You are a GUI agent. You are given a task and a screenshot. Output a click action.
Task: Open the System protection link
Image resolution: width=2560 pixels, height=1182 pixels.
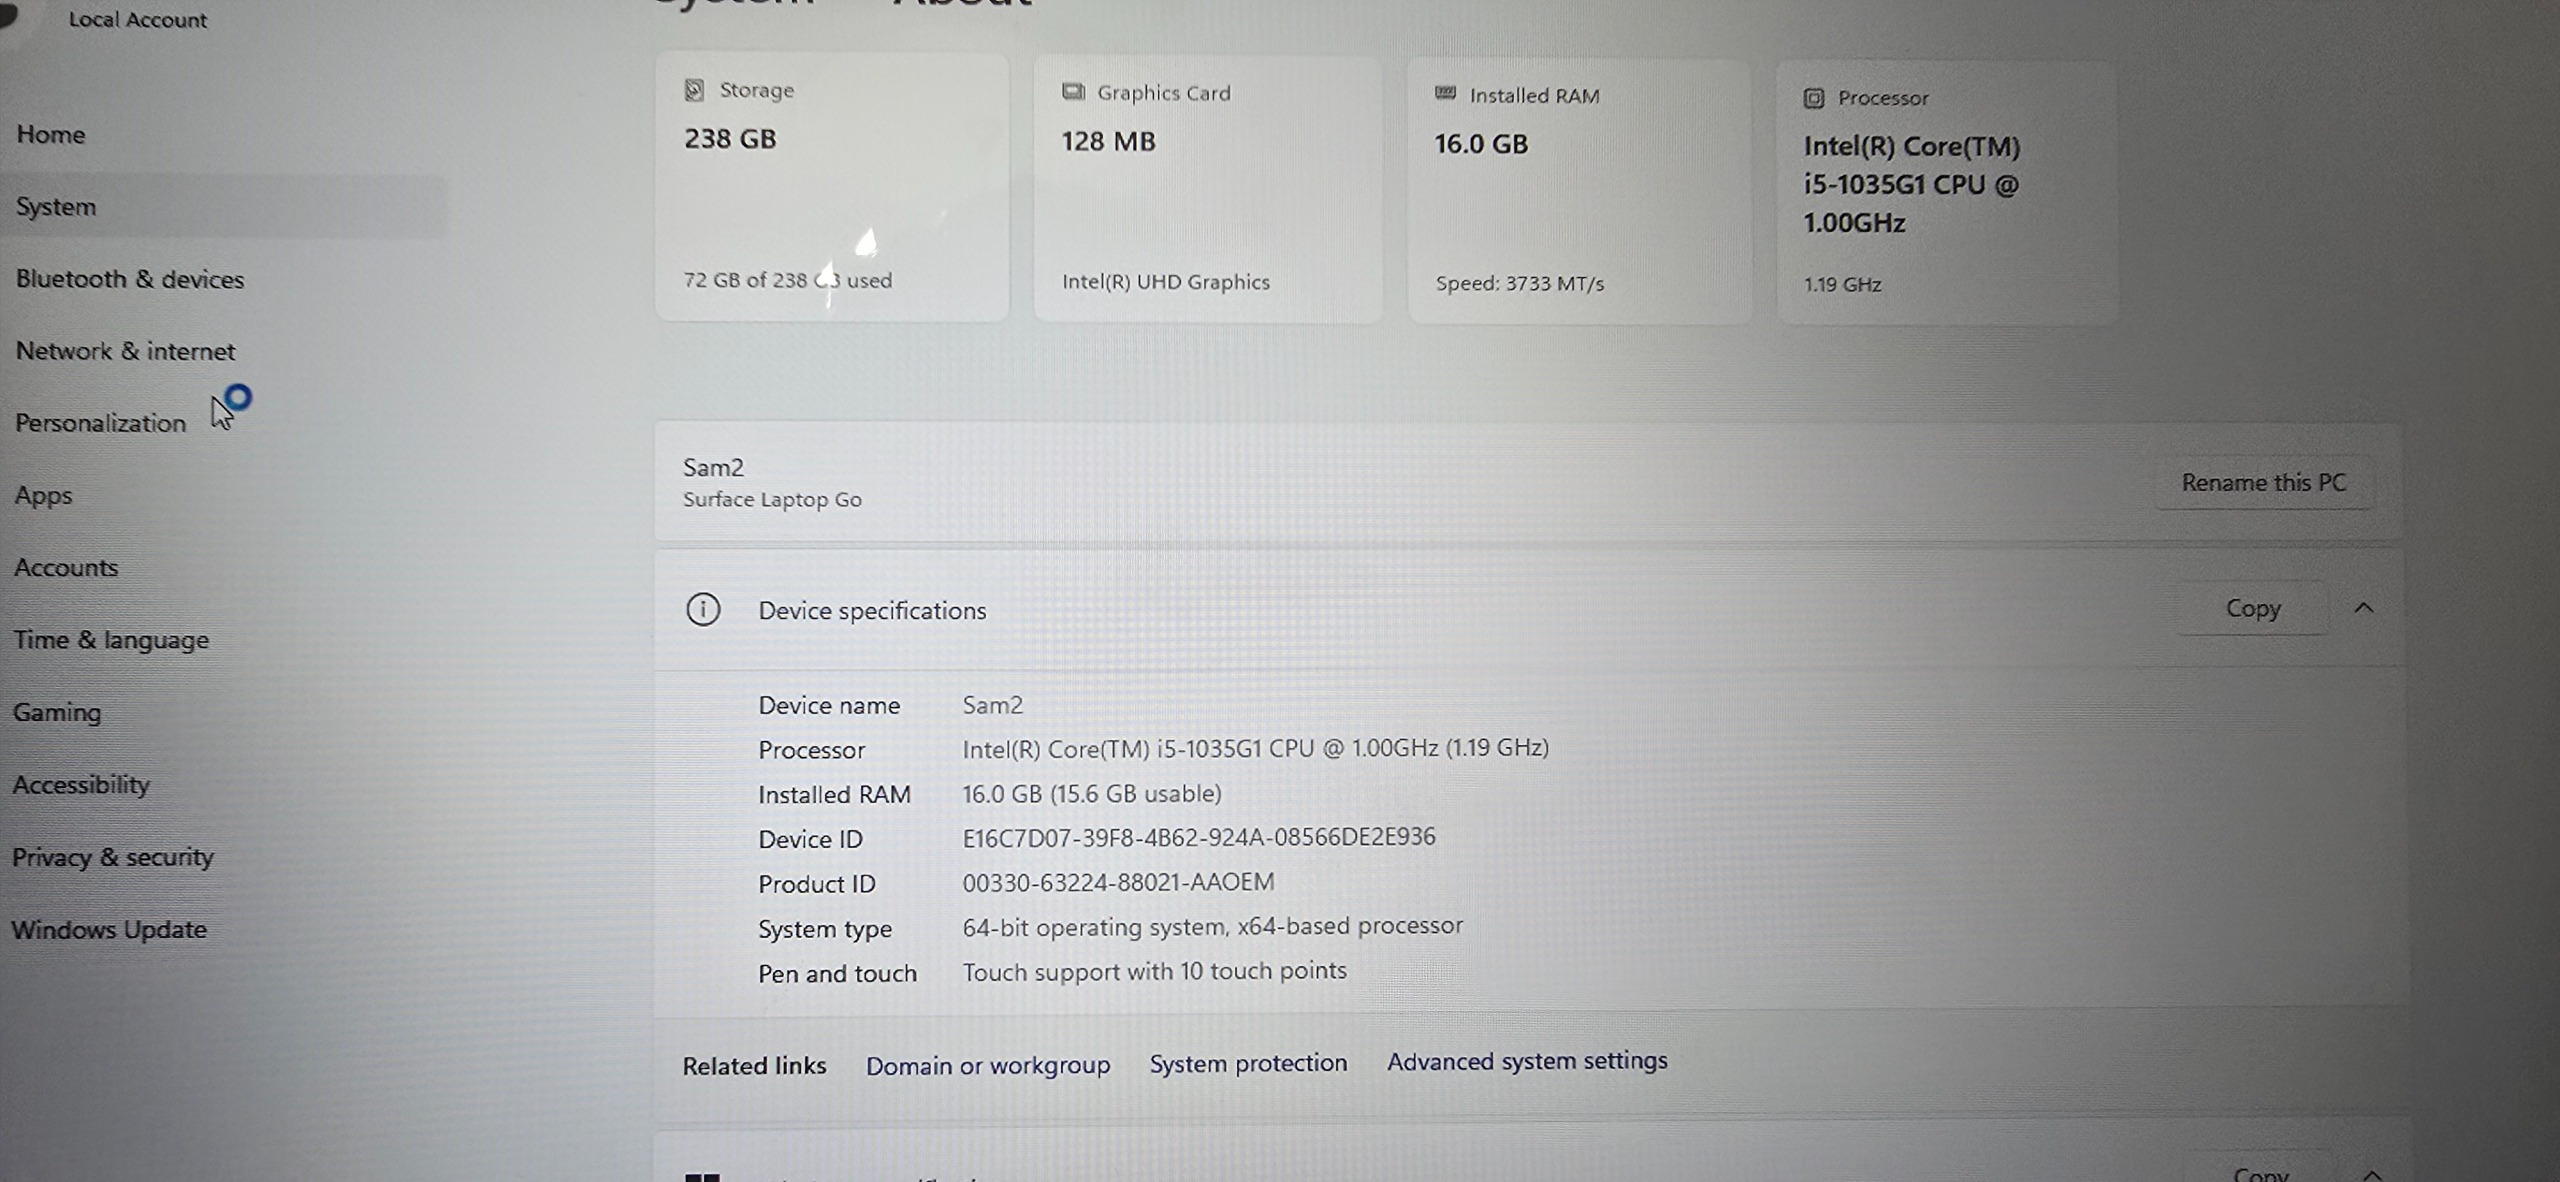point(1247,1063)
